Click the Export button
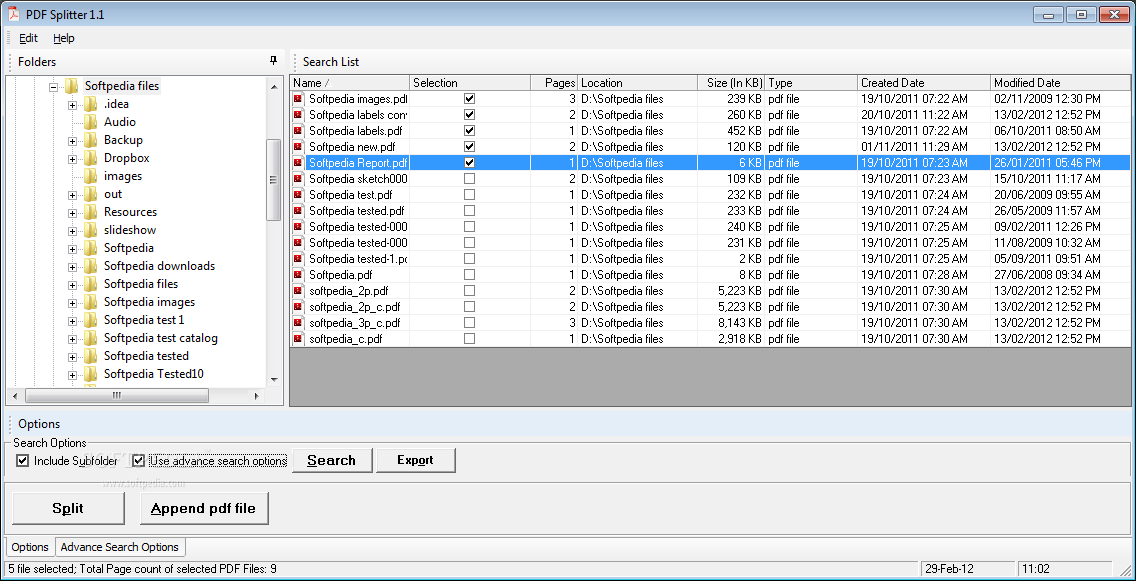The width and height of the screenshot is (1136, 581). (415, 460)
